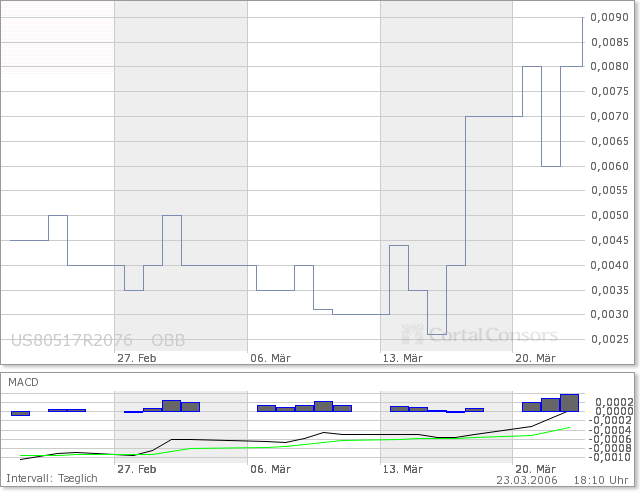640x492 pixels.
Task: Click the OBB exchange label
Action: point(168,339)
